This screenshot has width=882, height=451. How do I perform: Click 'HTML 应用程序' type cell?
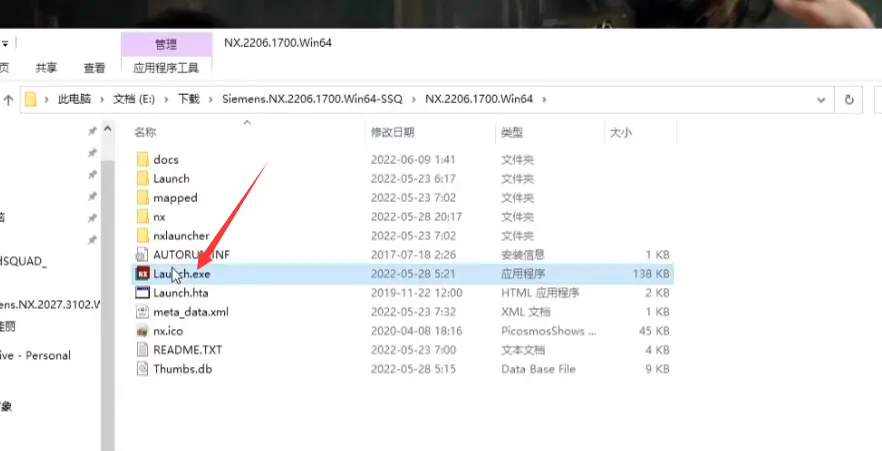[541, 293]
